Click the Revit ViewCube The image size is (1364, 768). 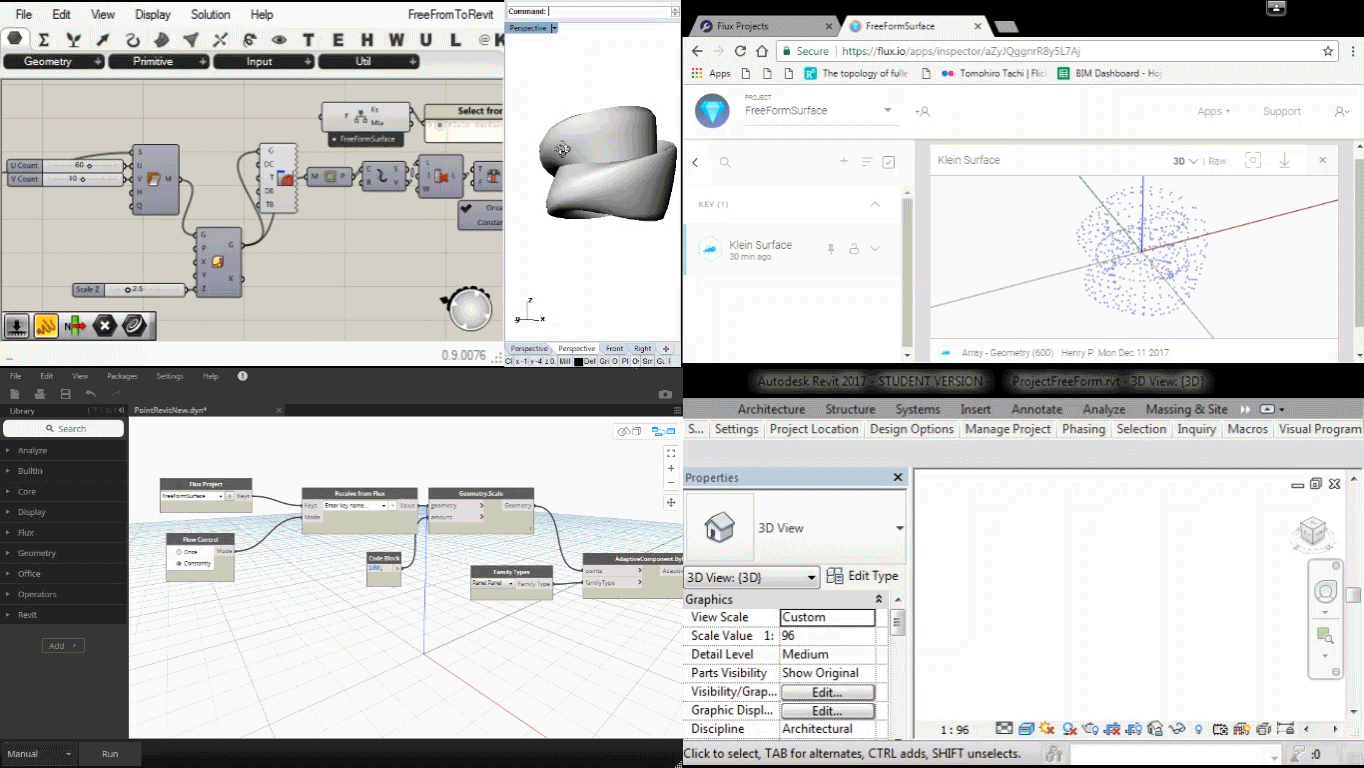1312,531
